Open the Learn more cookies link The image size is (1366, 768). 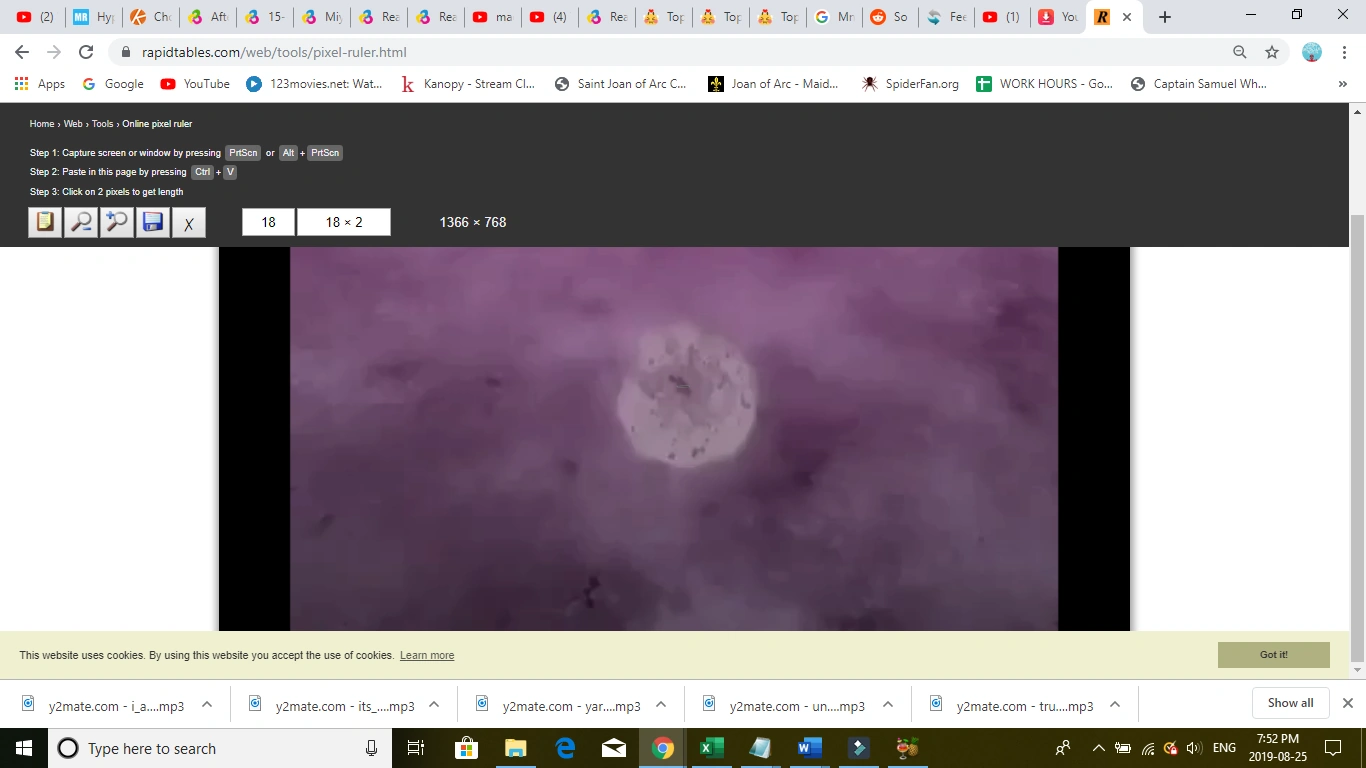[427, 656]
